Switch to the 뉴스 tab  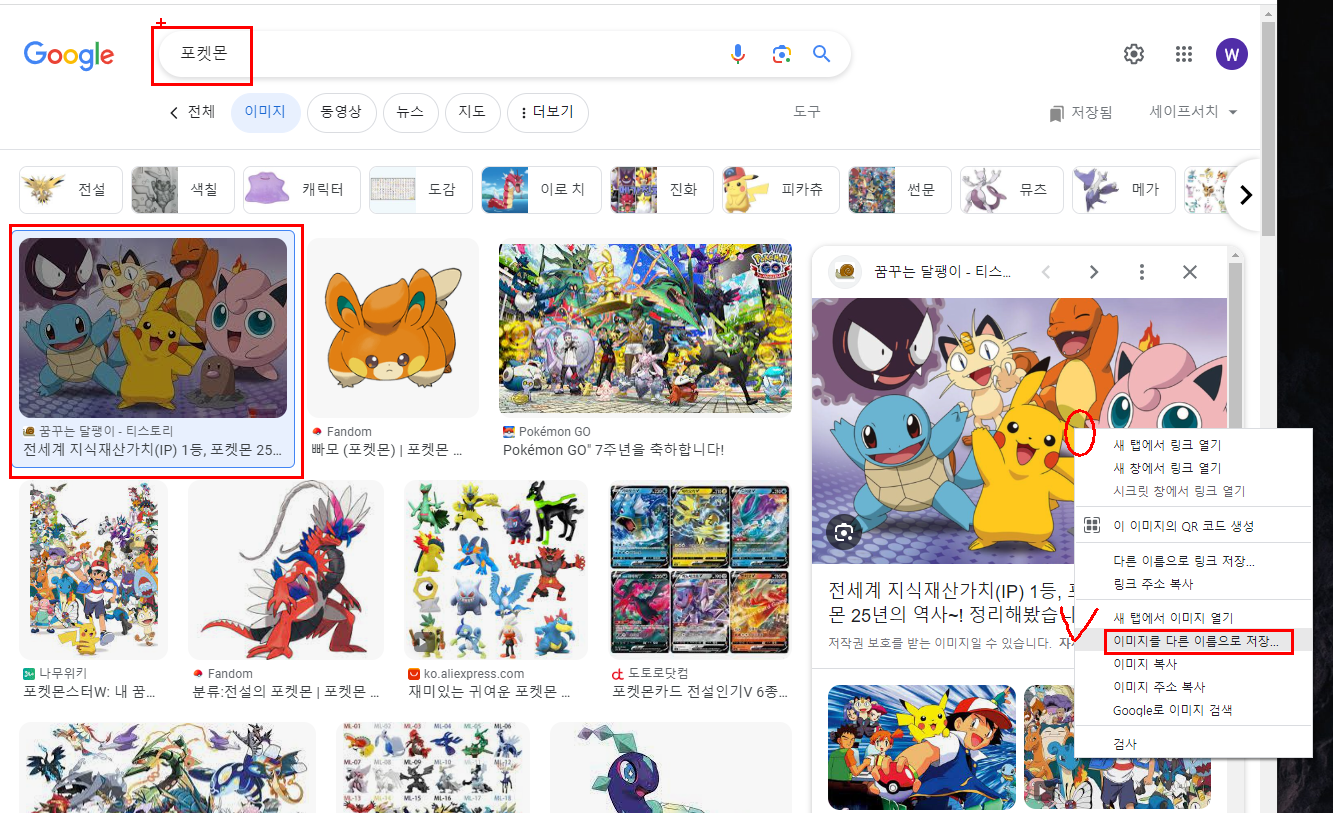[410, 113]
